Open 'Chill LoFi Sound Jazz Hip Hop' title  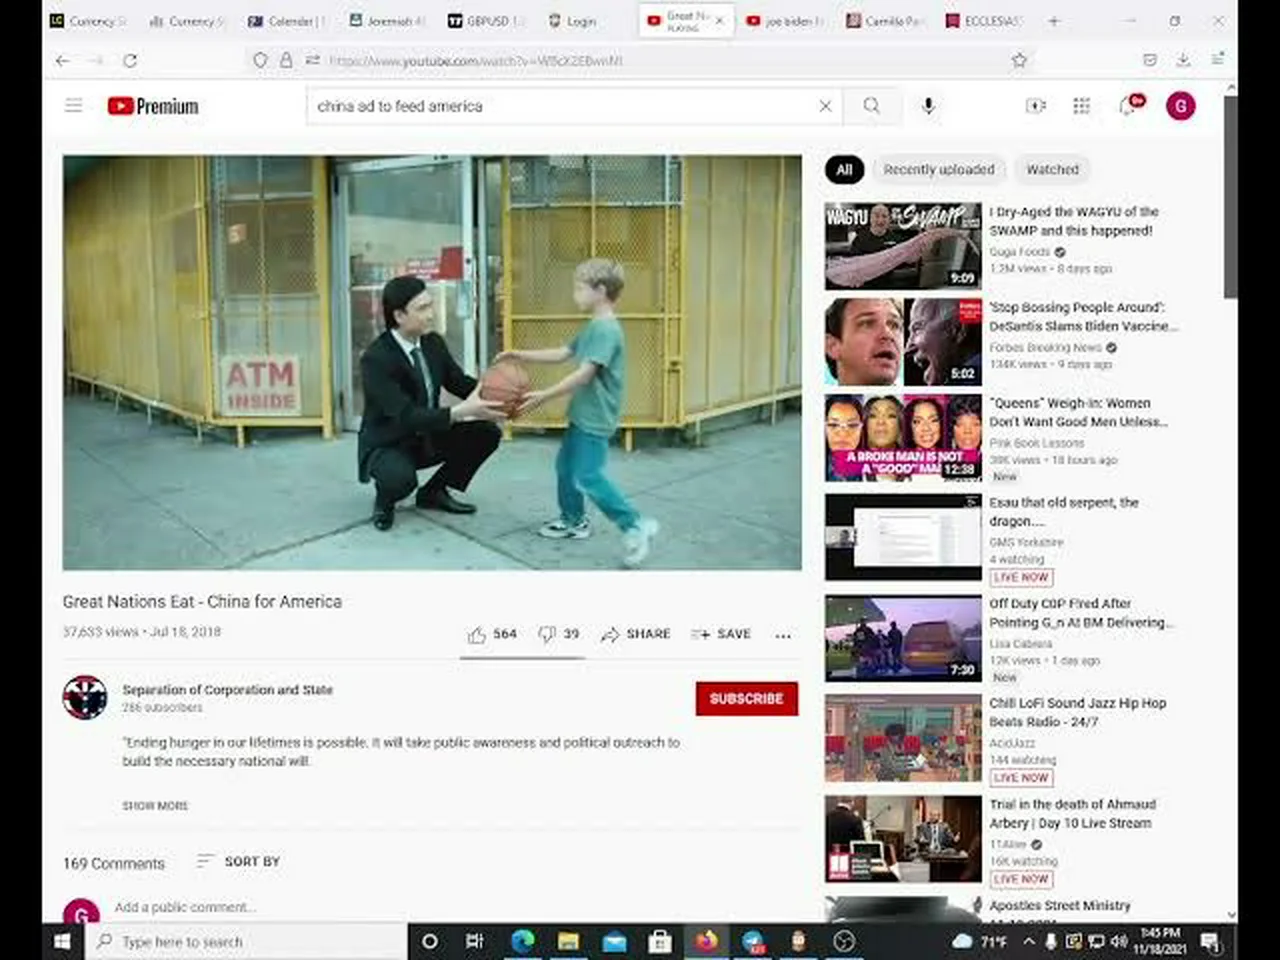pos(1078,712)
